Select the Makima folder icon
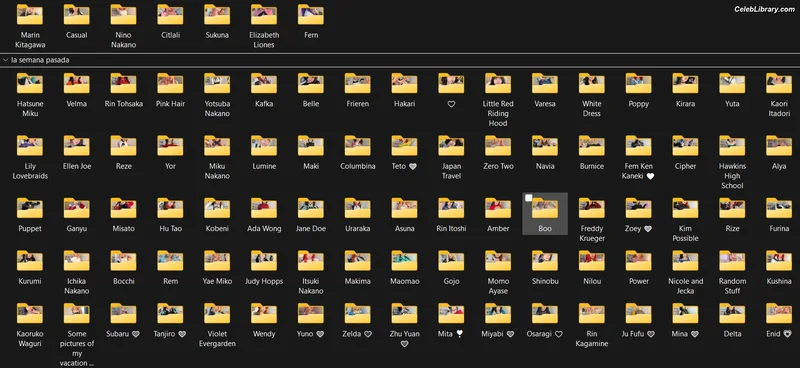The width and height of the screenshot is (800, 368). 358,261
